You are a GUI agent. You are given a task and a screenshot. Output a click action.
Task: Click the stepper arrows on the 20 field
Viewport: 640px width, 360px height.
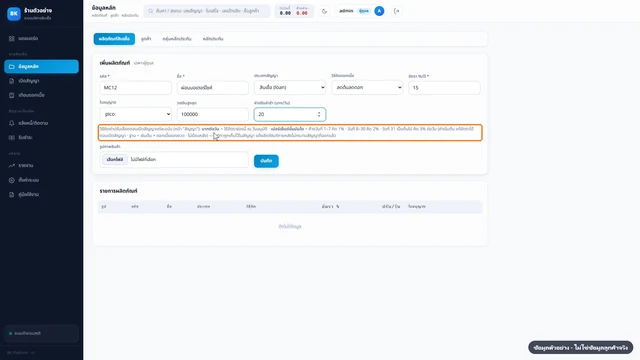click(x=319, y=114)
